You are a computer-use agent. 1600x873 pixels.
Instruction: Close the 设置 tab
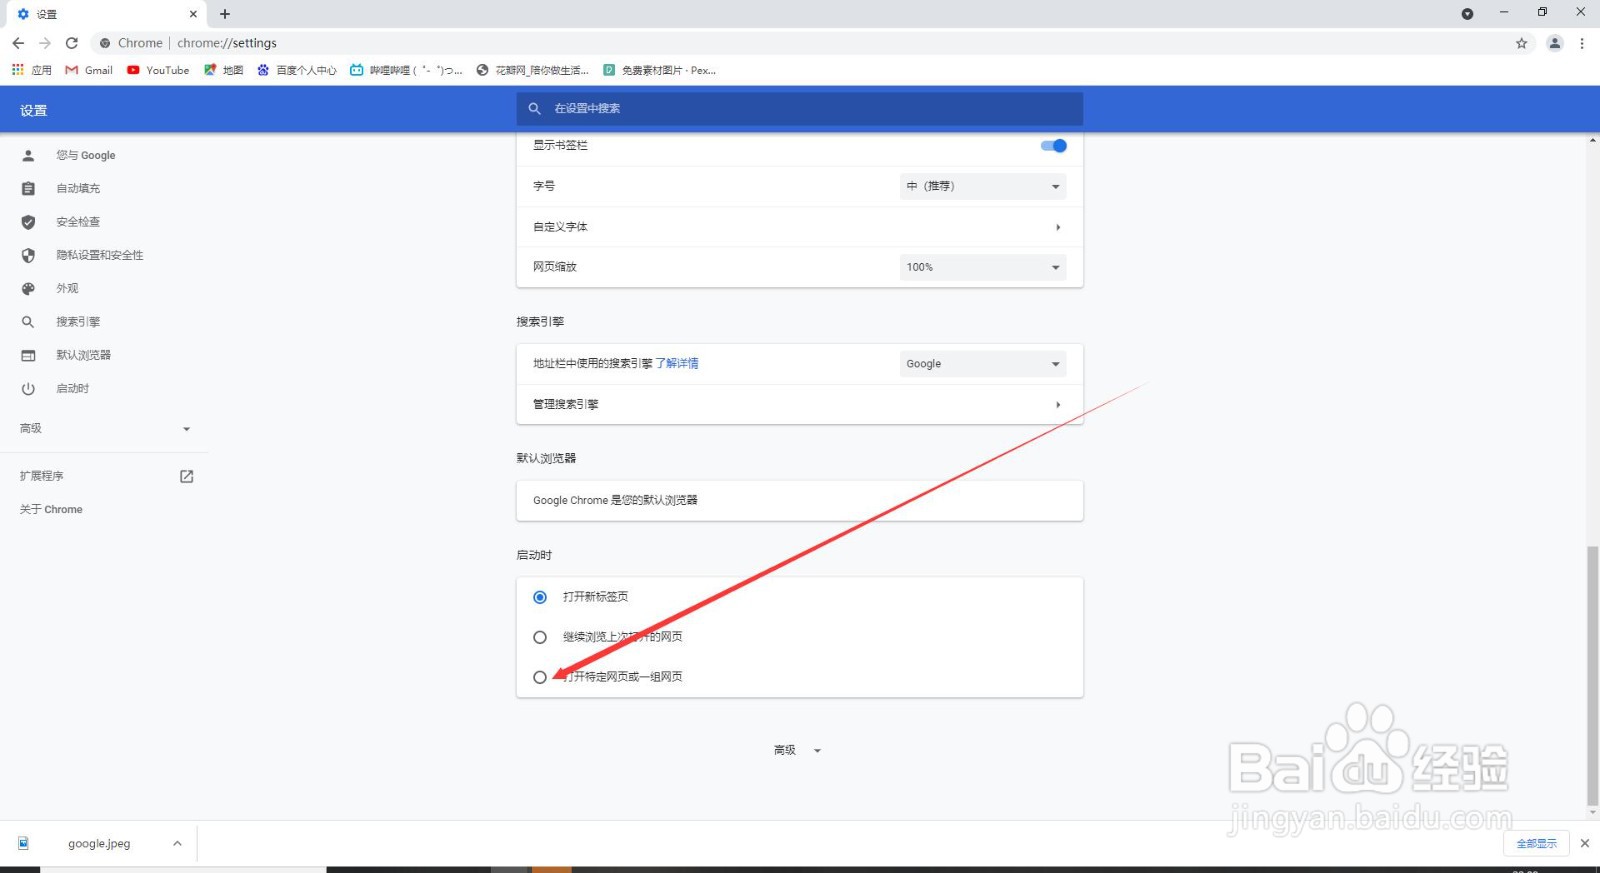coord(193,14)
